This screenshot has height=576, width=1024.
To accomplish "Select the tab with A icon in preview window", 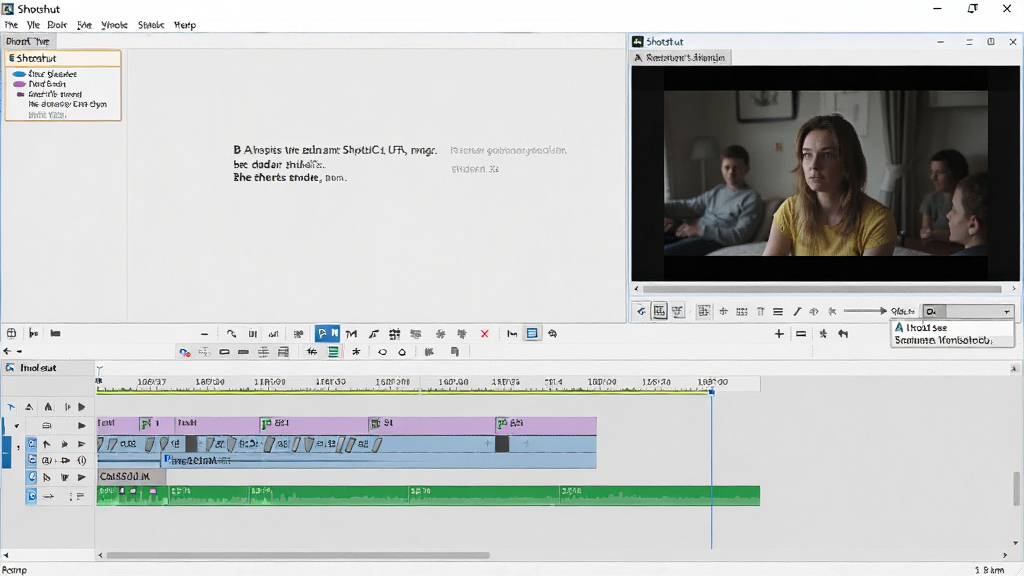I will (x=680, y=57).
